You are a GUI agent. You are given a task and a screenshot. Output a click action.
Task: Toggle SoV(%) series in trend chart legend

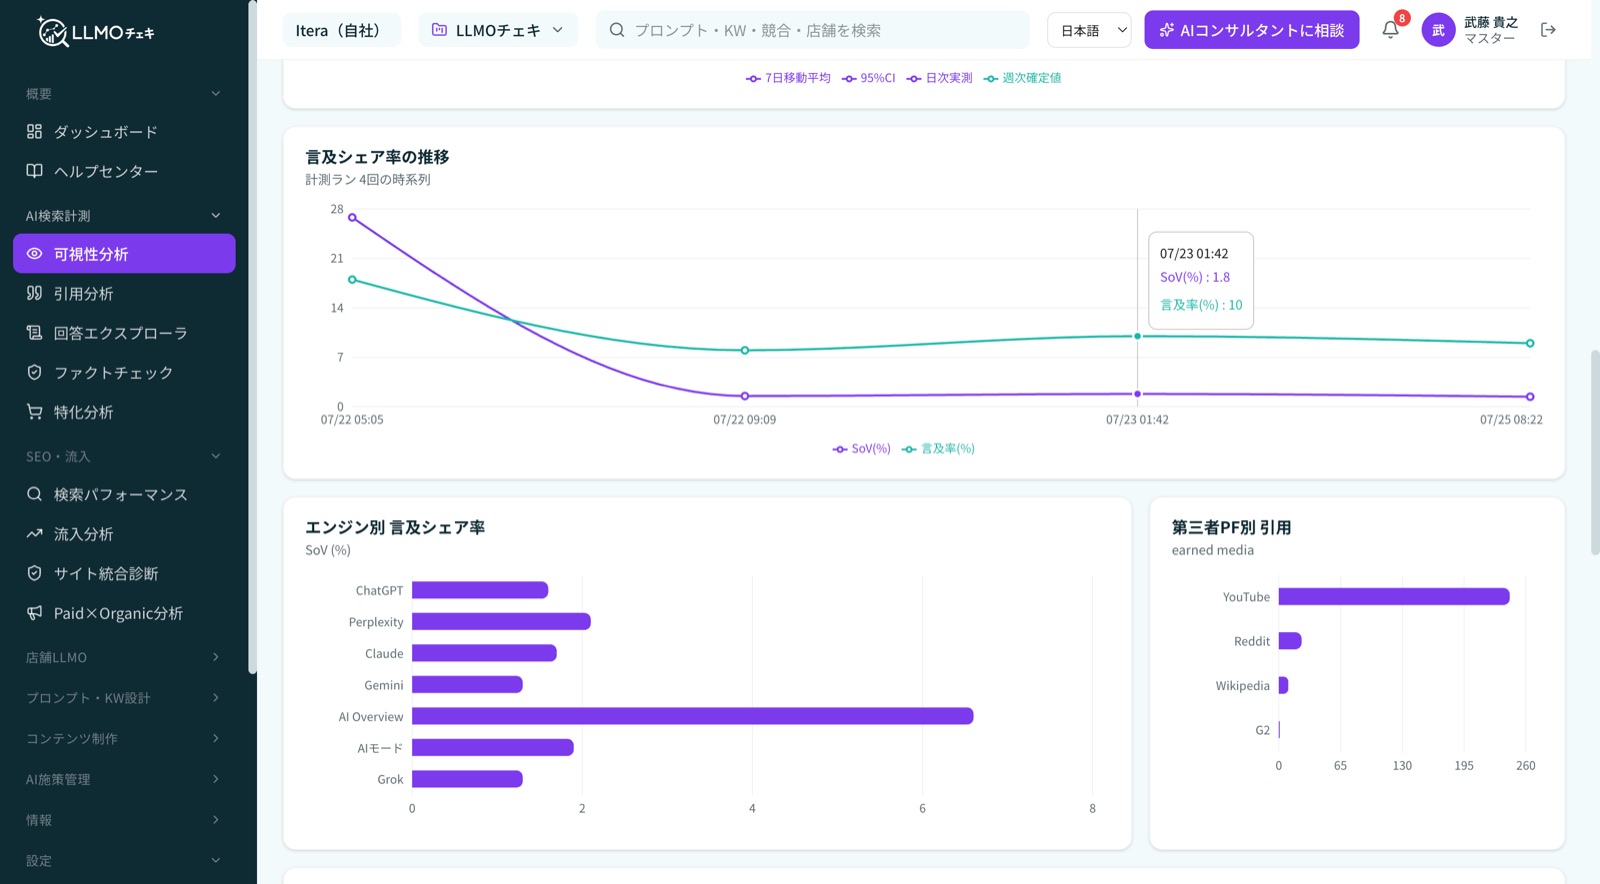pyautogui.click(x=861, y=449)
